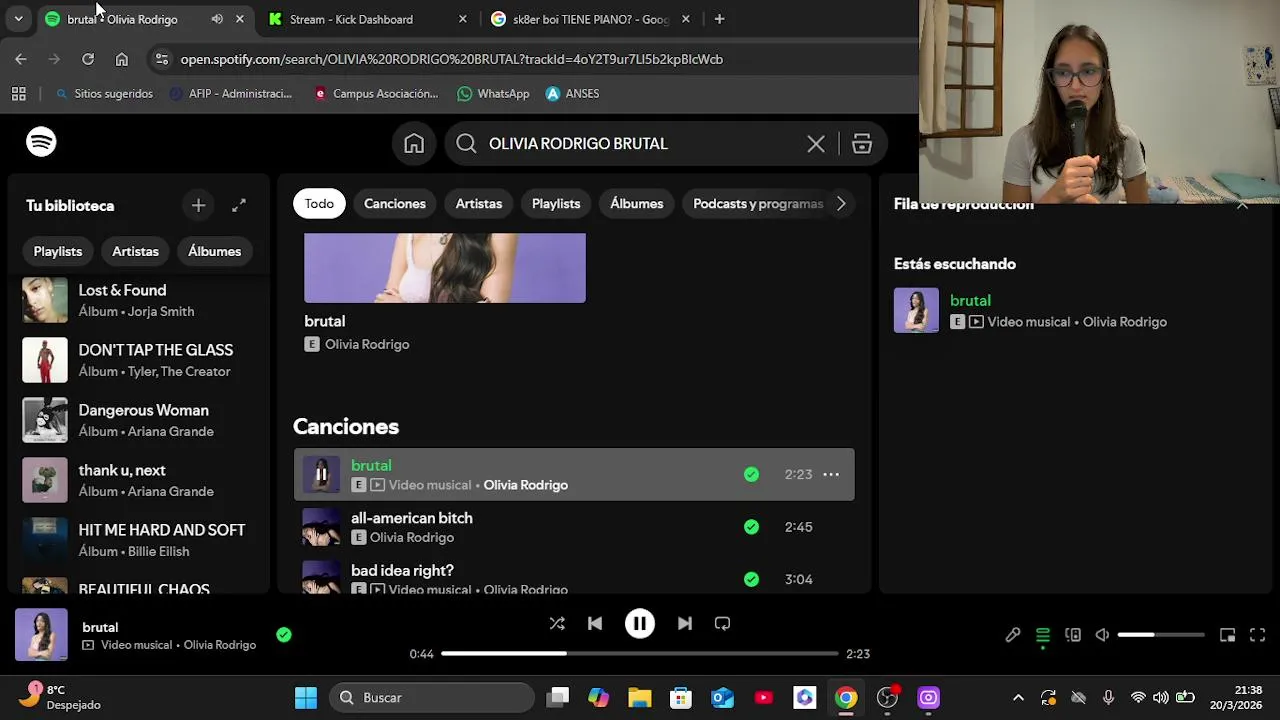Toggle saved check for brutal in player bar
Screen dimensions: 1280x720
(x=284, y=634)
